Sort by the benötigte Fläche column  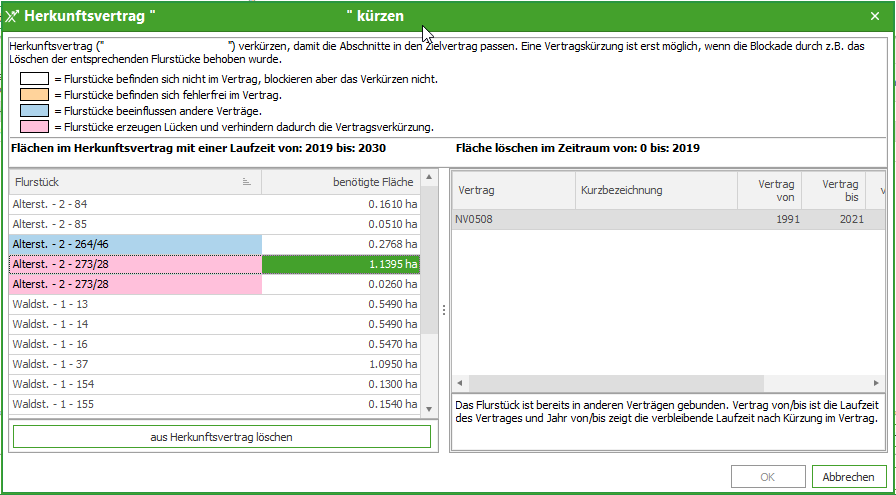tap(340, 182)
